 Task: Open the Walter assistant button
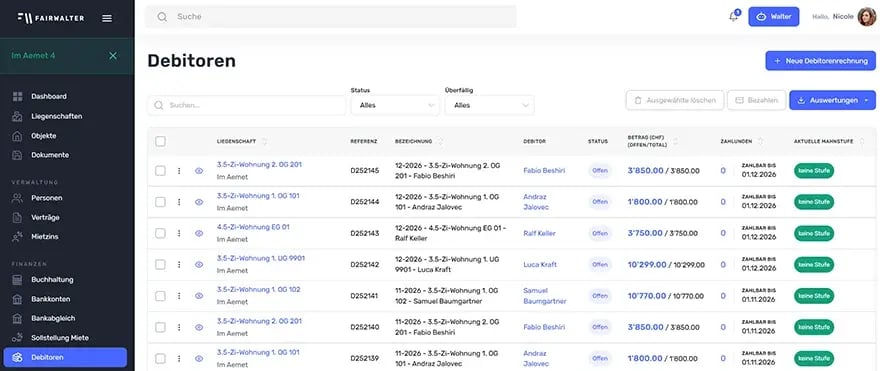click(773, 17)
